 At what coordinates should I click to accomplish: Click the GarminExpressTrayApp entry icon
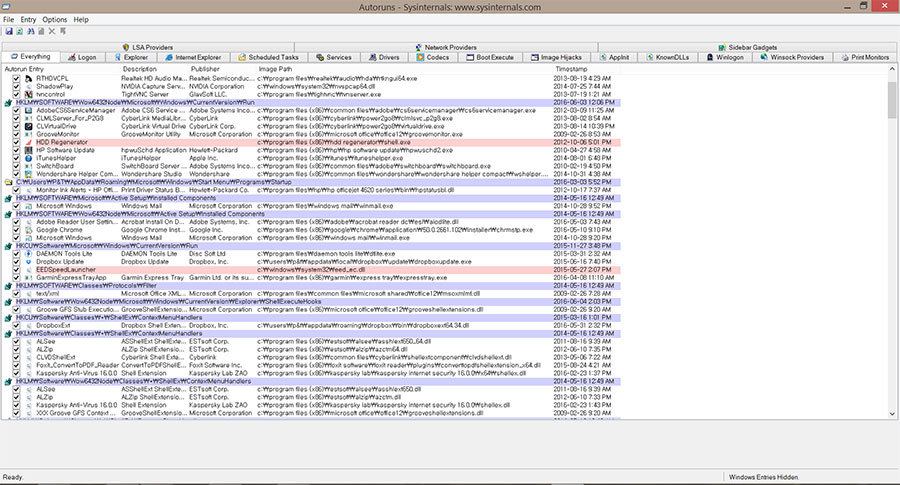pyautogui.click(x=28, y=278)
